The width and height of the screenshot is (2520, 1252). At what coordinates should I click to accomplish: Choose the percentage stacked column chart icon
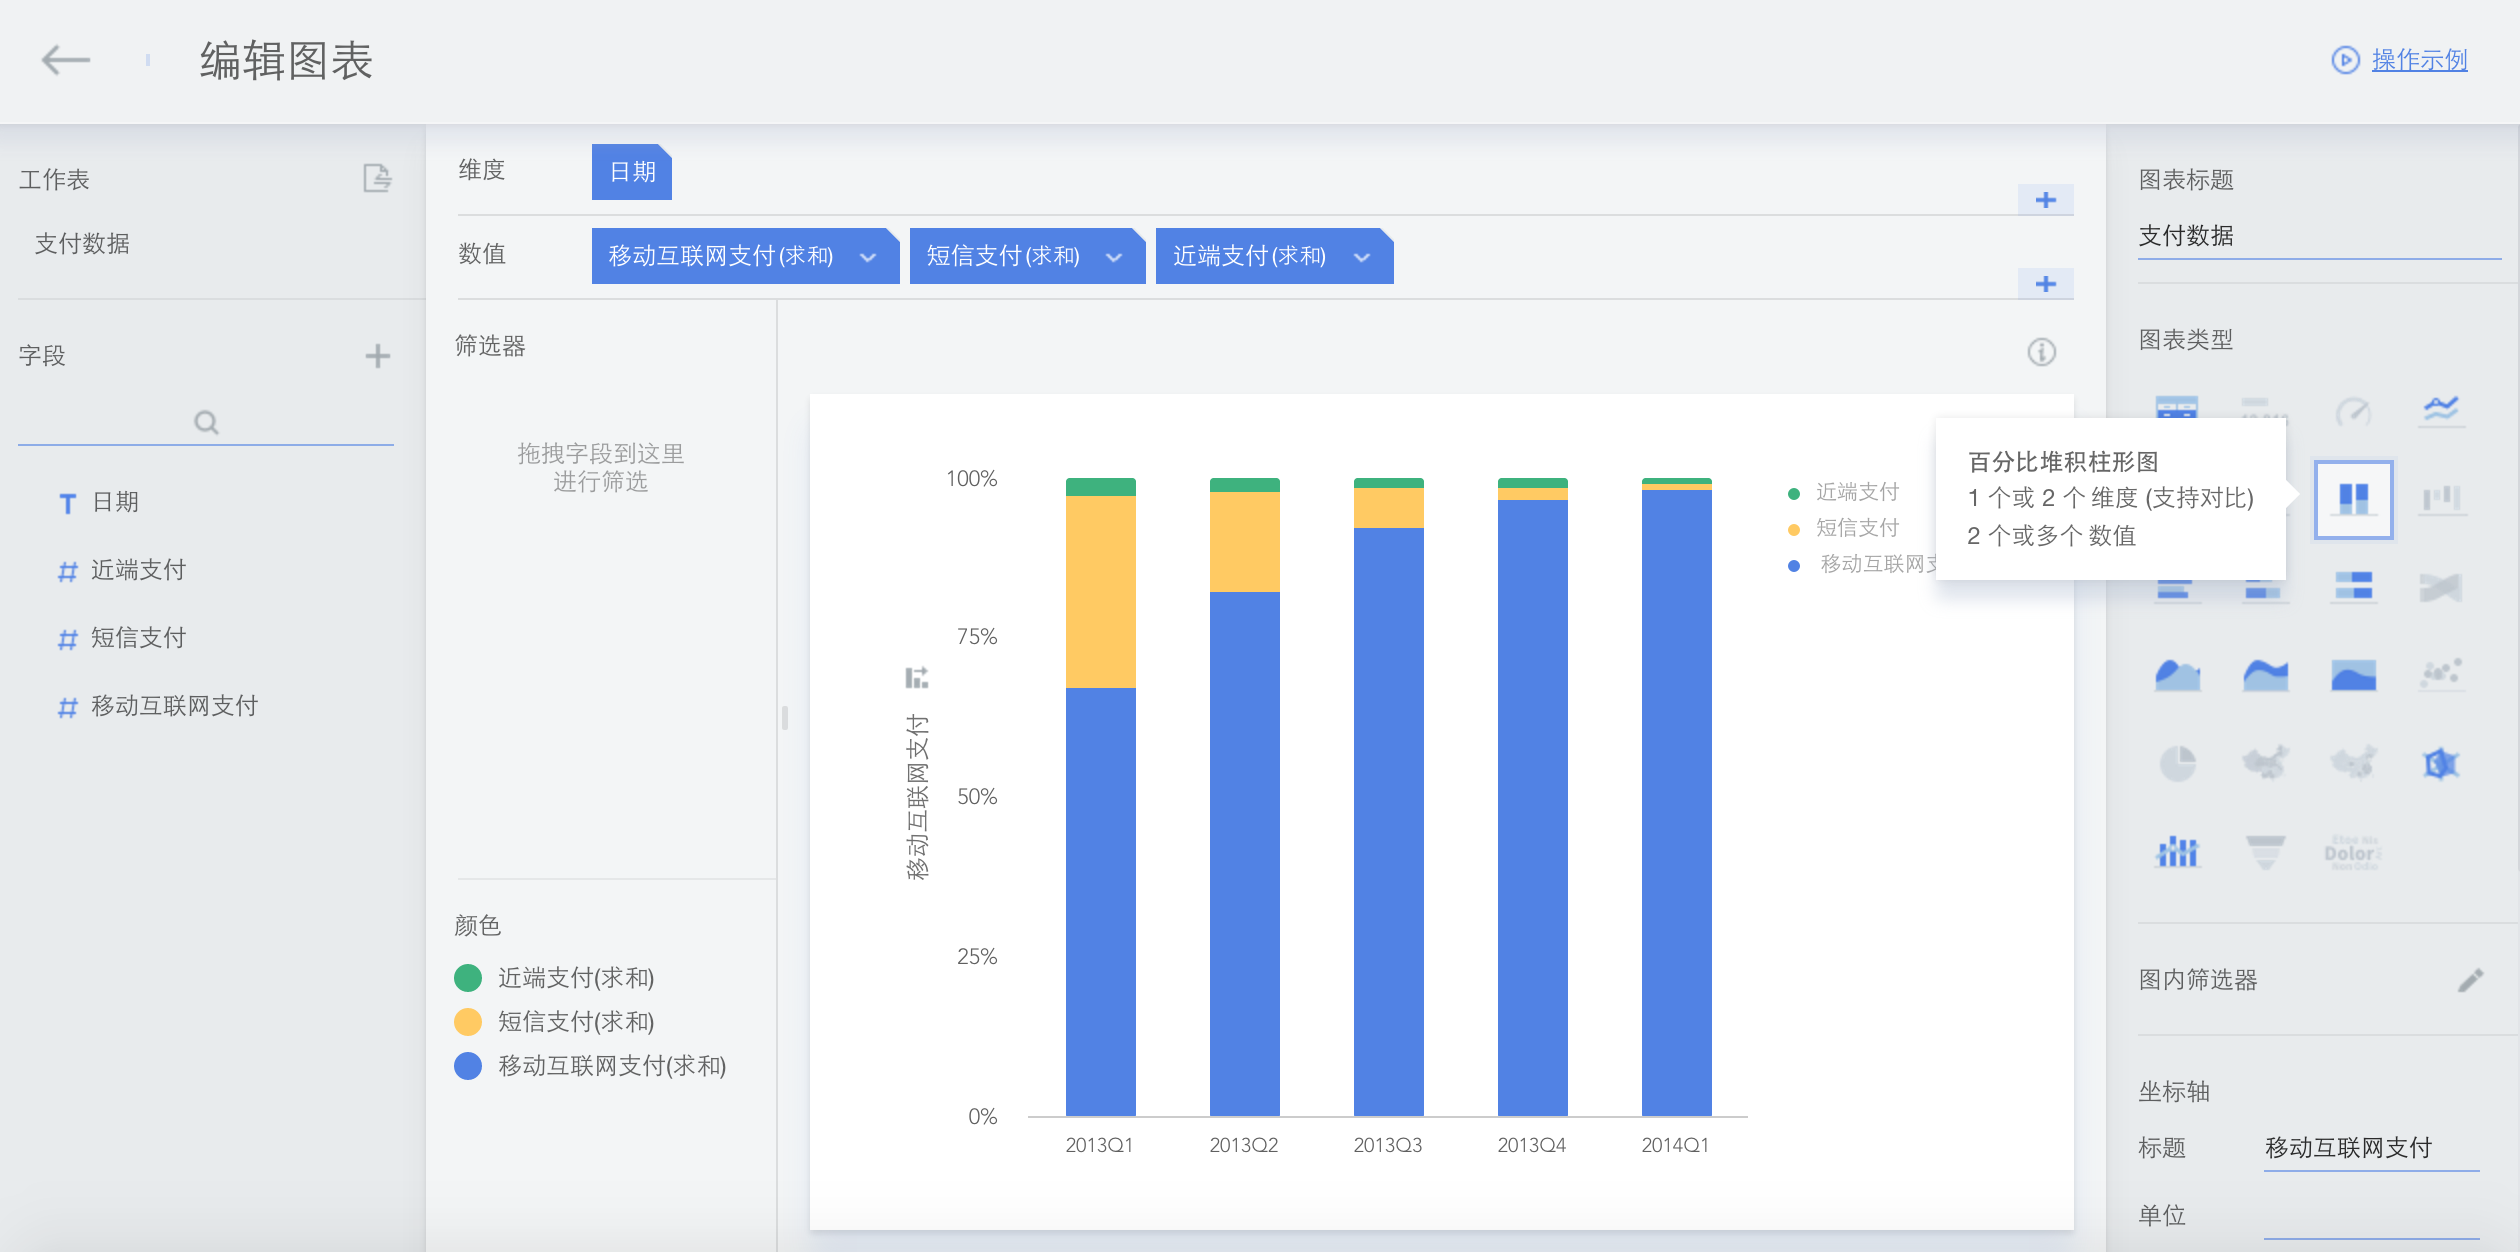pyautogui.click(x=2353, y=499)
